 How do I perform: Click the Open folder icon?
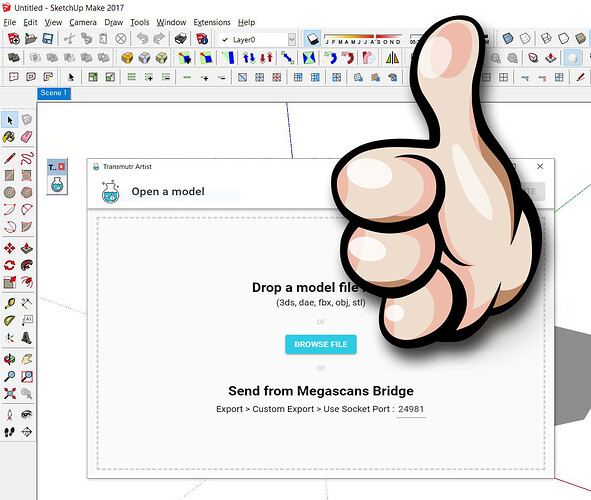tap(31, 39)
